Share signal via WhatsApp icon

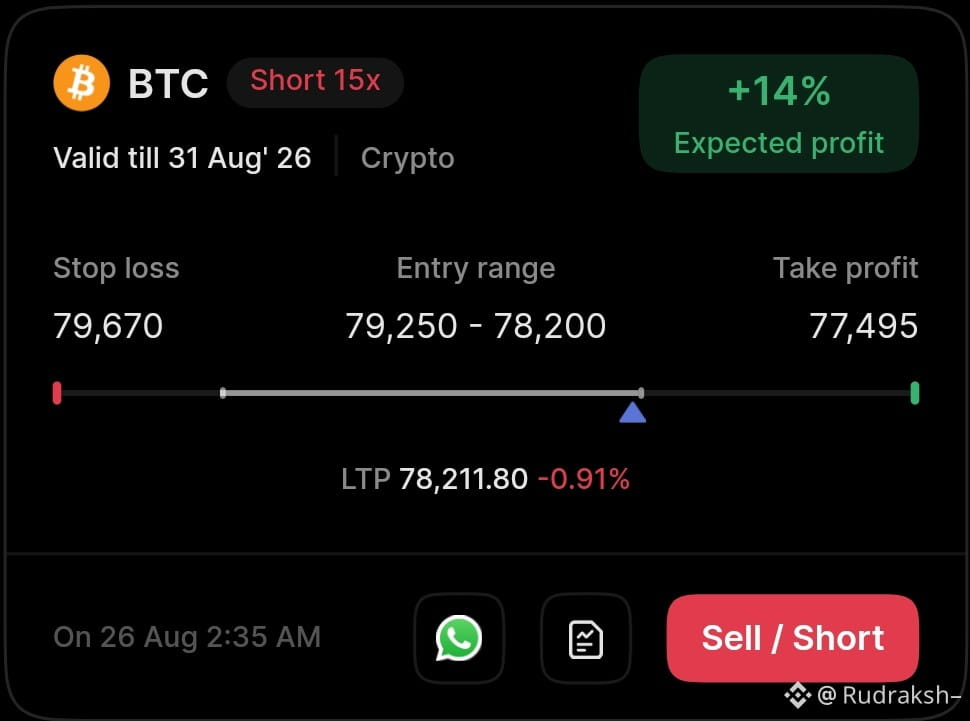point(459,638)
